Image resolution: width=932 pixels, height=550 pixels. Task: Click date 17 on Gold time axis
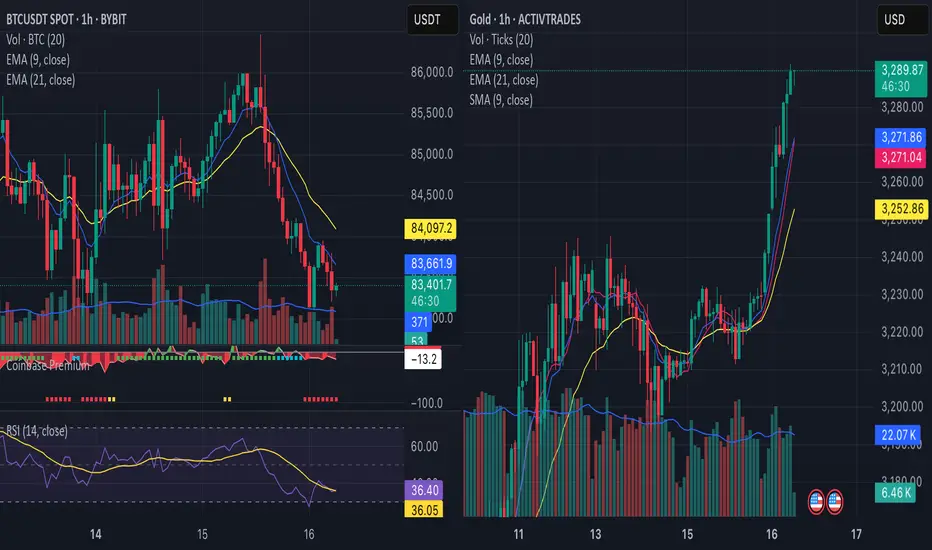point(856,534)
